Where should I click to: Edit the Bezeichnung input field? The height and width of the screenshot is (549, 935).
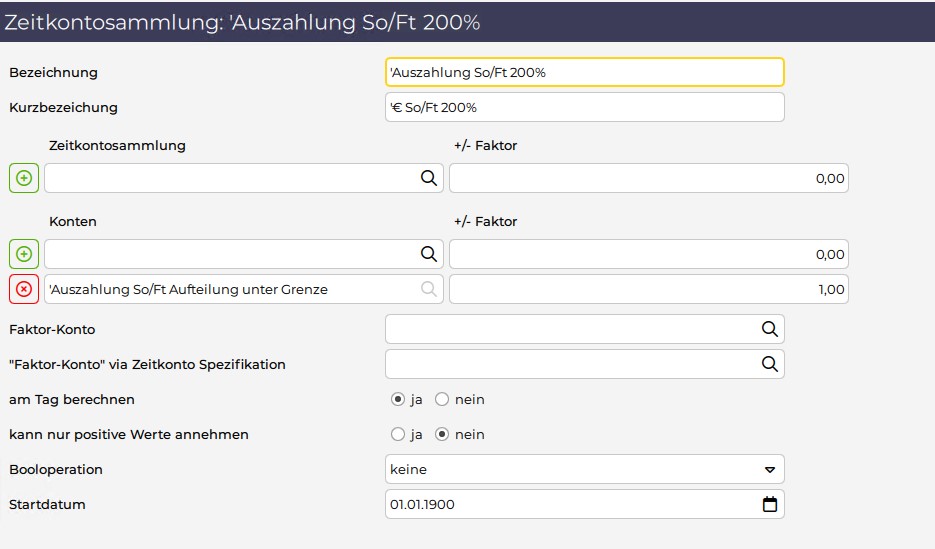click(584, 72)
